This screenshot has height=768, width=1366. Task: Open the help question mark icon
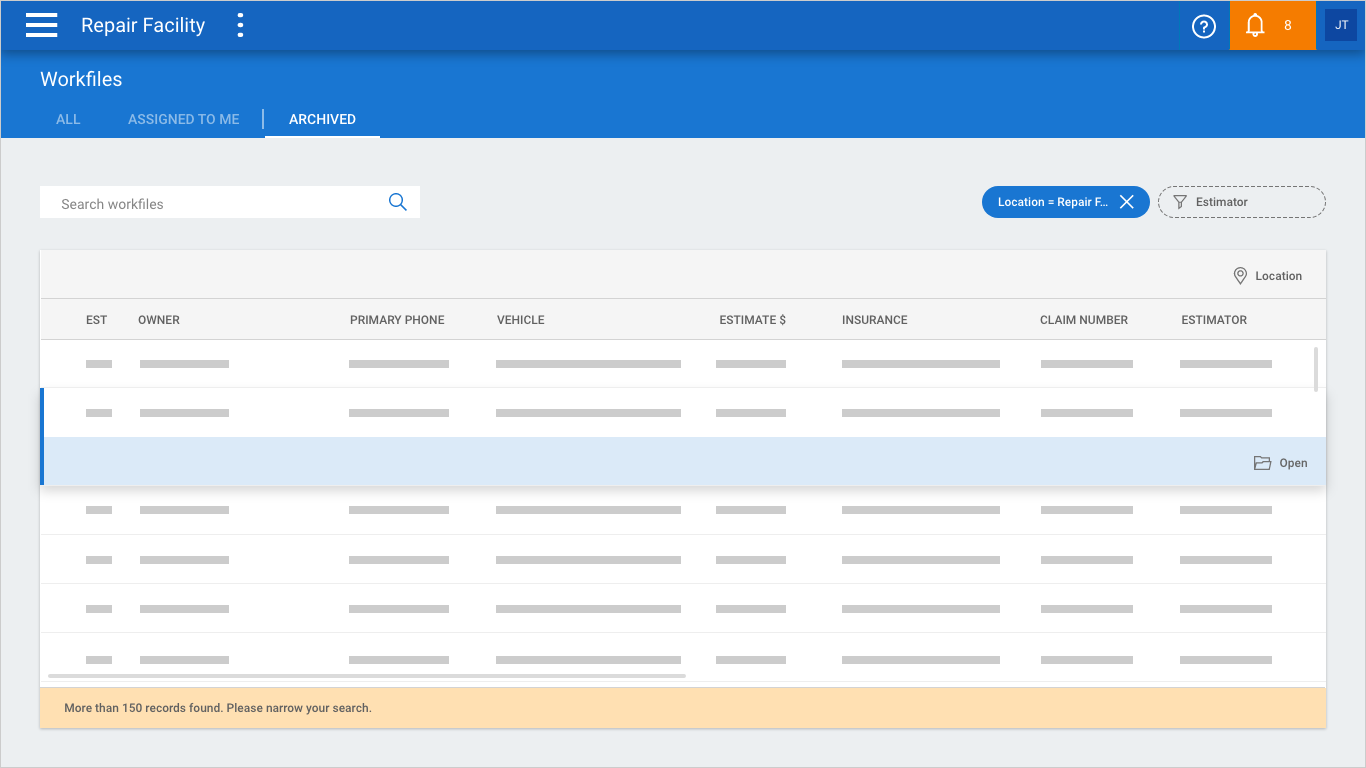coord(1203,26)
